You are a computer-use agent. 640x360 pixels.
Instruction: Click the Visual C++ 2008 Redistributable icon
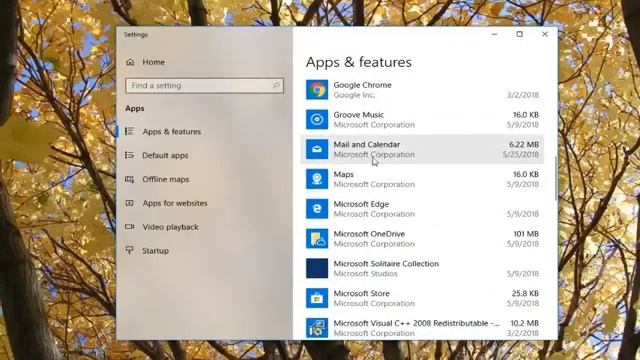pyautogui.click(x=317, y=328)
